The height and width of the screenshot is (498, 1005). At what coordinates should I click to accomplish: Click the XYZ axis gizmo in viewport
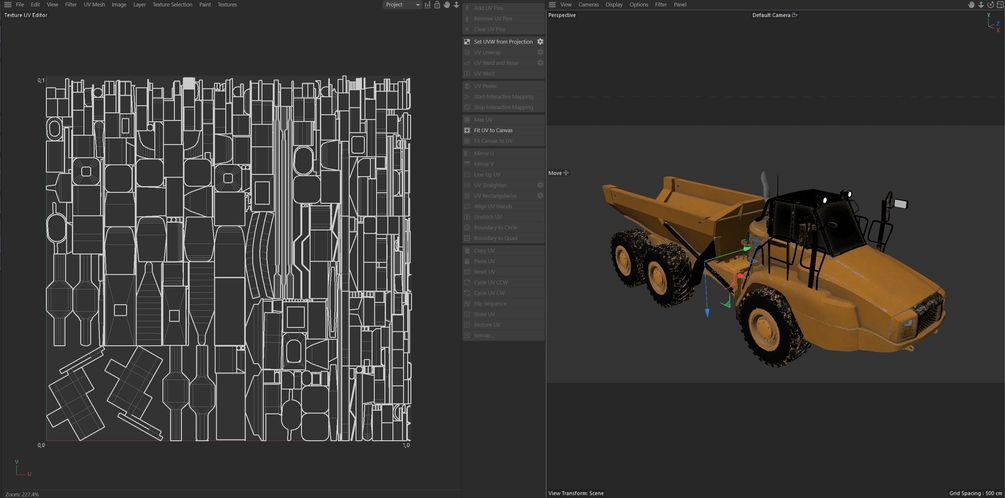coord(988,27)
